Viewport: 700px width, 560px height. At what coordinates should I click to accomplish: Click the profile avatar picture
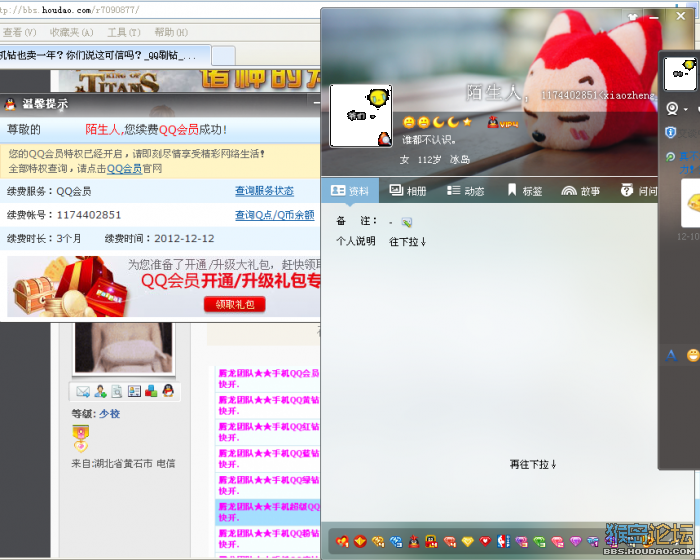(361, 116)
